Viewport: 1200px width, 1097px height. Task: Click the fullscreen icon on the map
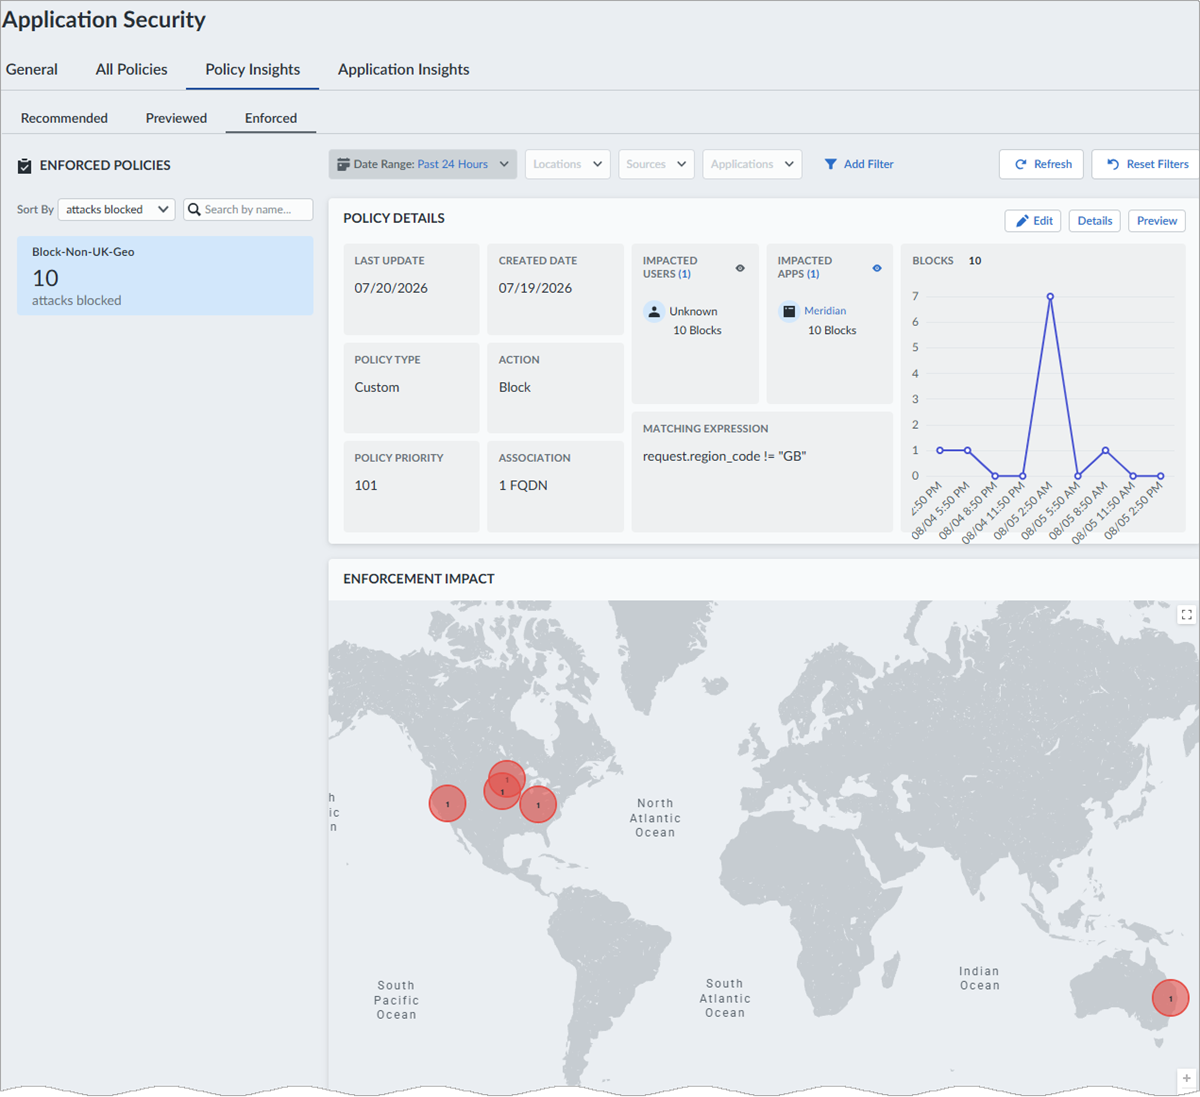pyautogui.click(x=1186, y=615)
